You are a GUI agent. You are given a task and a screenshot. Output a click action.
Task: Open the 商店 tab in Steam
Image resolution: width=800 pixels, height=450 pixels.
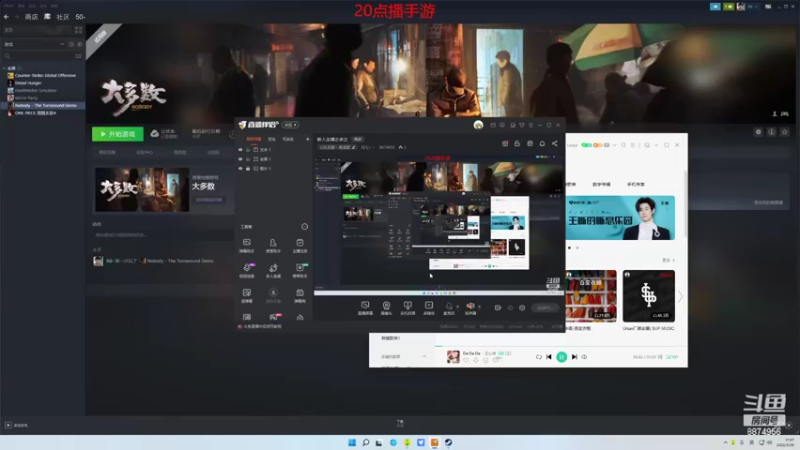click(31, 17)
